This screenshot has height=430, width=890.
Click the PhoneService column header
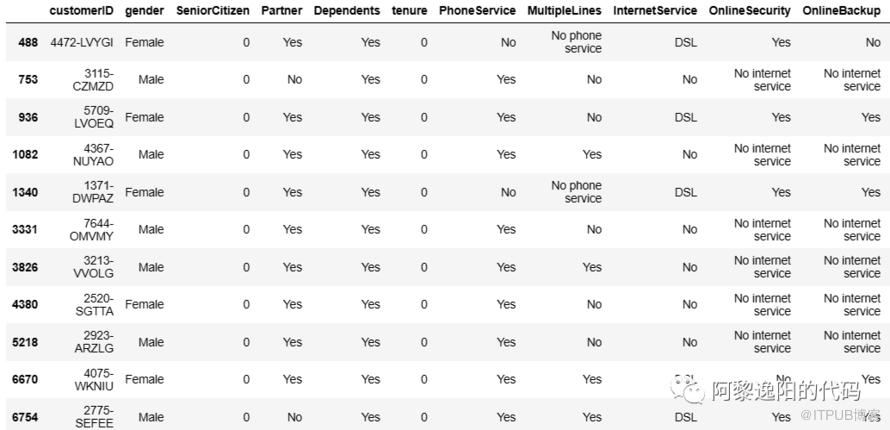(x=478, y=11)
